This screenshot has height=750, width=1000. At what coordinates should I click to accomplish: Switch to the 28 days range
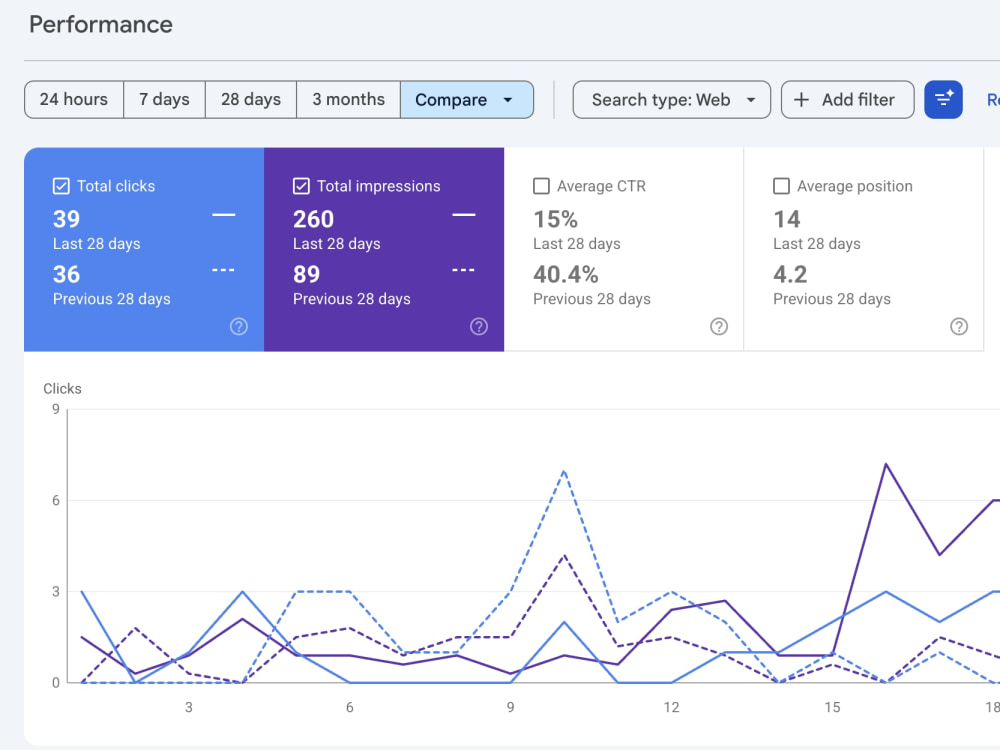tap(251, 99)
